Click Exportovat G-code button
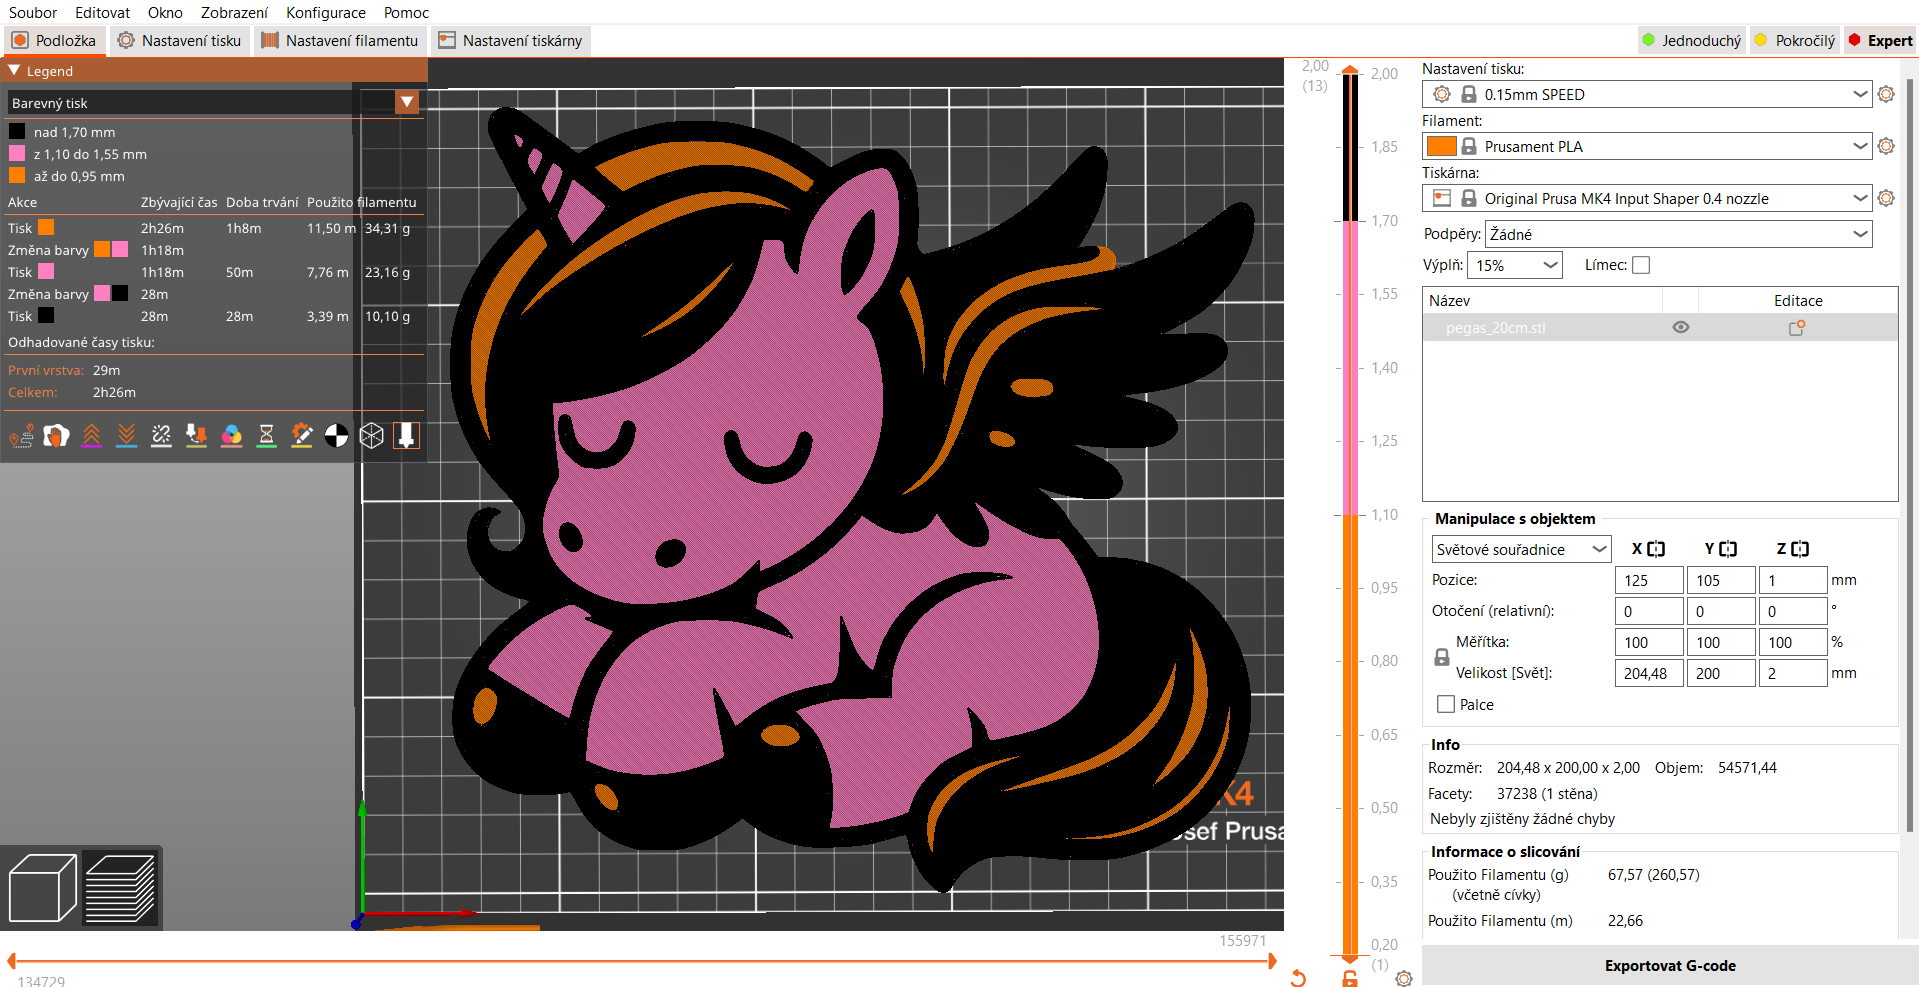 pyautogui.click(x=1670, y=965)
